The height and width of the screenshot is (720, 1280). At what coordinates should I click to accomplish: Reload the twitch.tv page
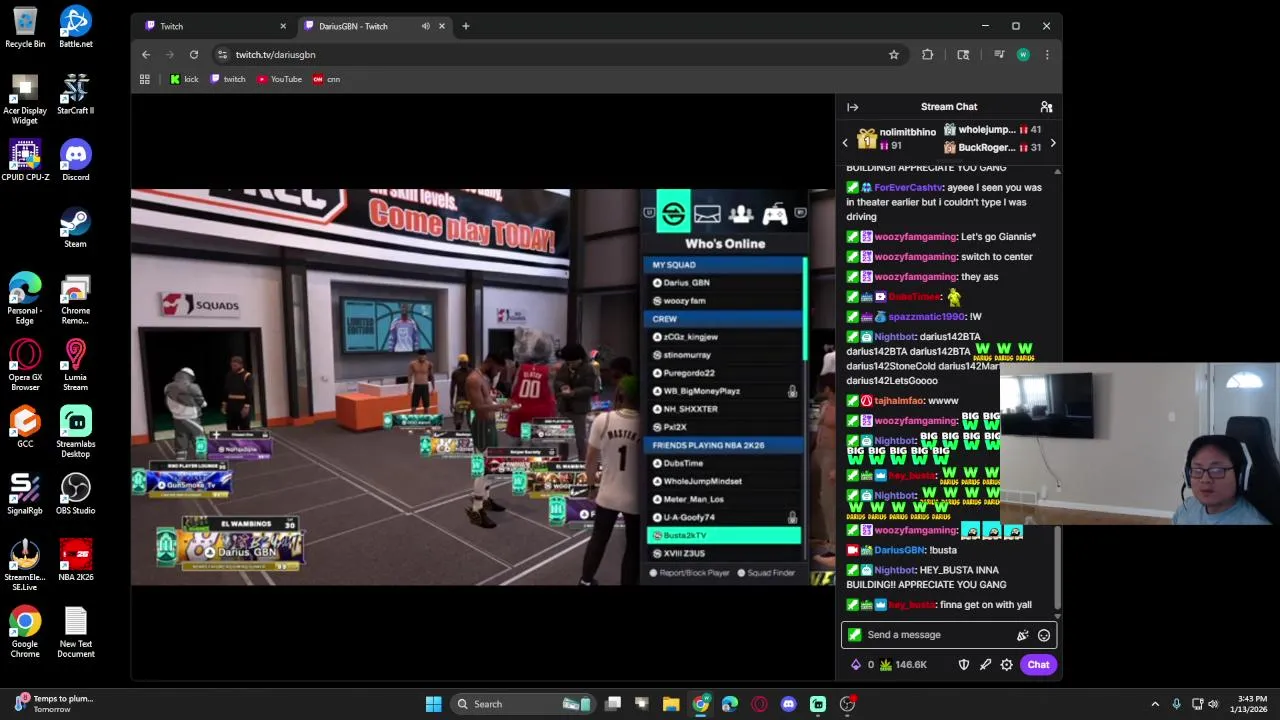coord(194,55)
